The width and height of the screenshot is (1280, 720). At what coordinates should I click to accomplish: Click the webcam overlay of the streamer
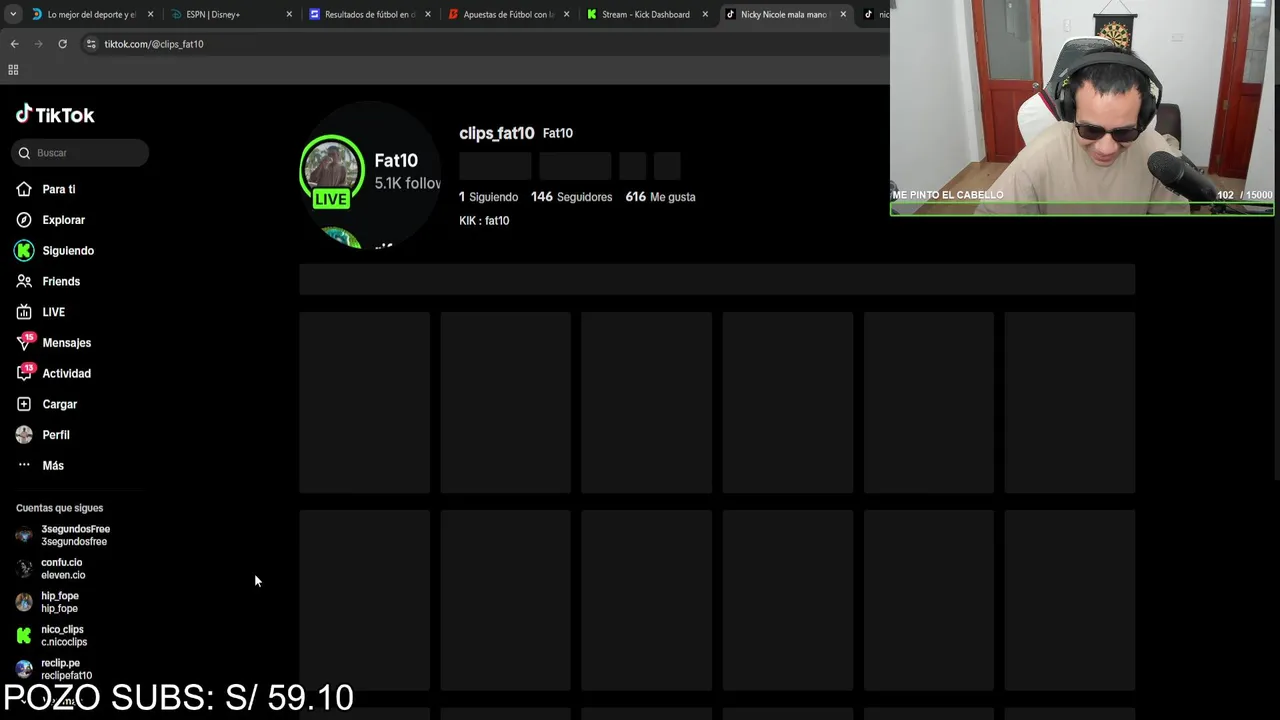coord(1082,108)
